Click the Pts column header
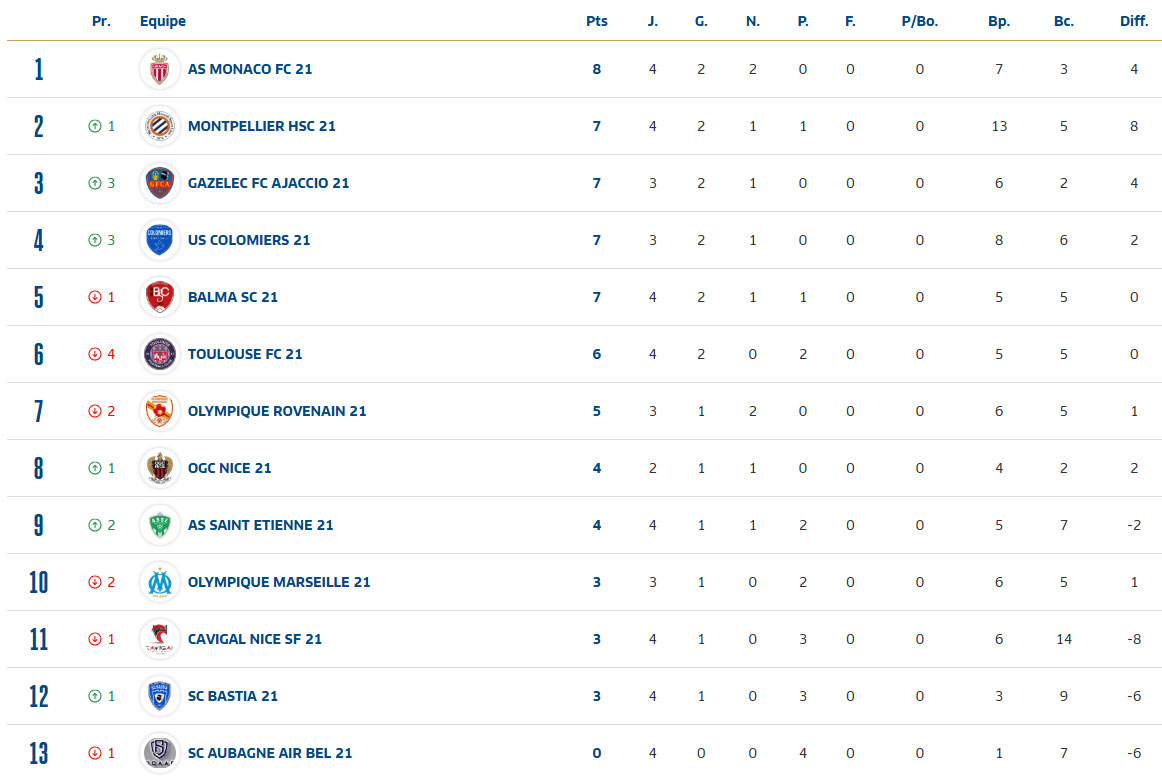This screenshot has height=778, width=1162. pos(597,21)
